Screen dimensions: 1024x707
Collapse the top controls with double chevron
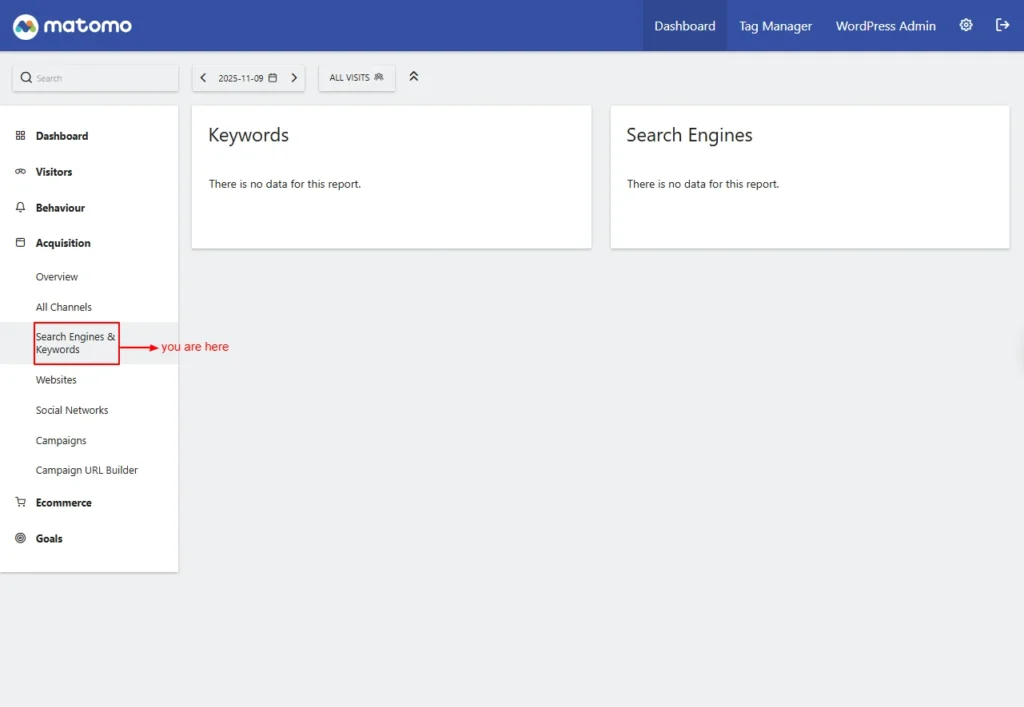click(414, 77)
